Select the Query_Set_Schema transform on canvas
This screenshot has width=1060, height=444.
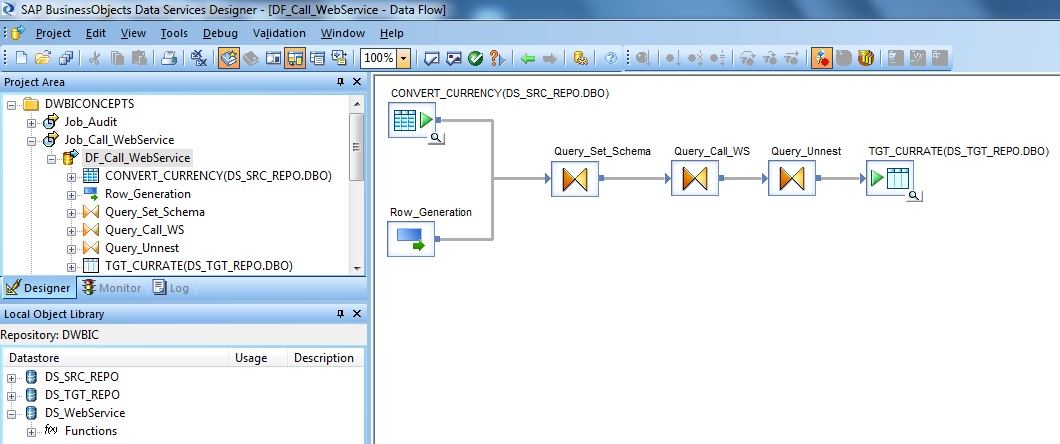pos(575,178)
